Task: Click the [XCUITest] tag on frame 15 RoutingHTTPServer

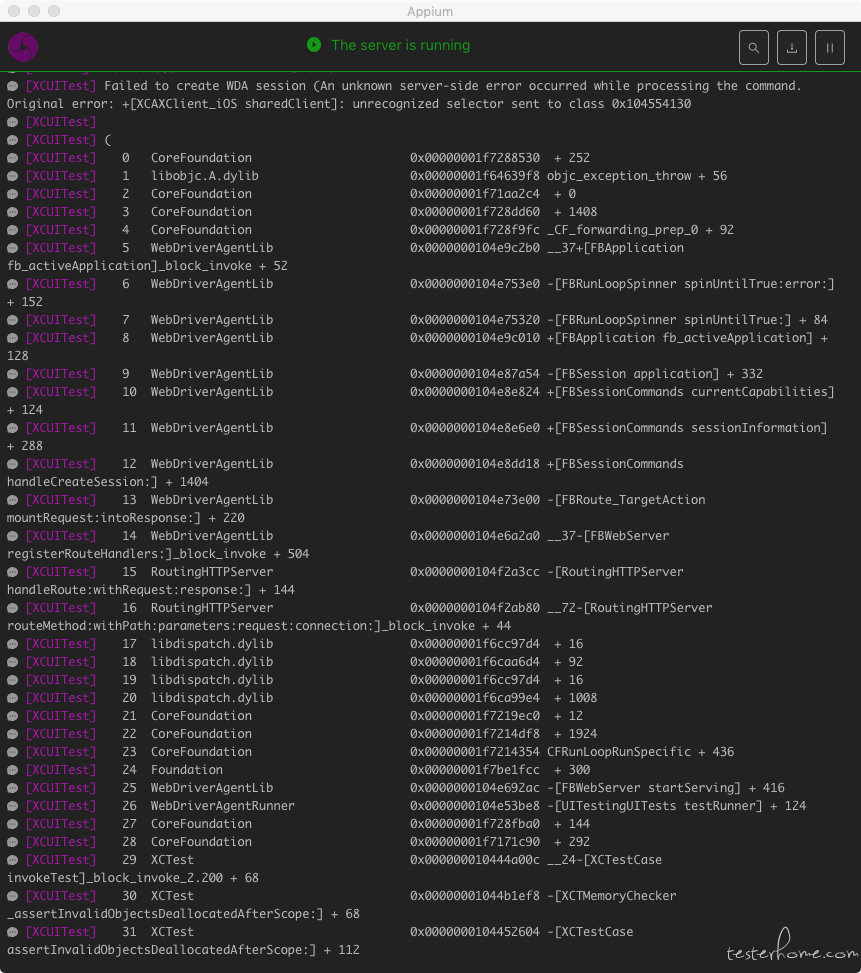Action: (61, 572)
